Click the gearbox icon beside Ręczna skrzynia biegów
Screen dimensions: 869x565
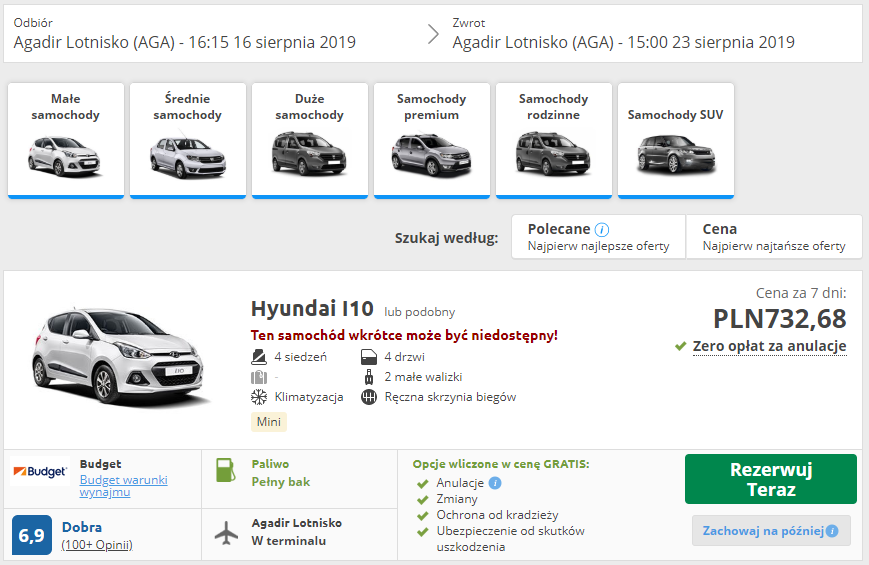coord(369,397)
